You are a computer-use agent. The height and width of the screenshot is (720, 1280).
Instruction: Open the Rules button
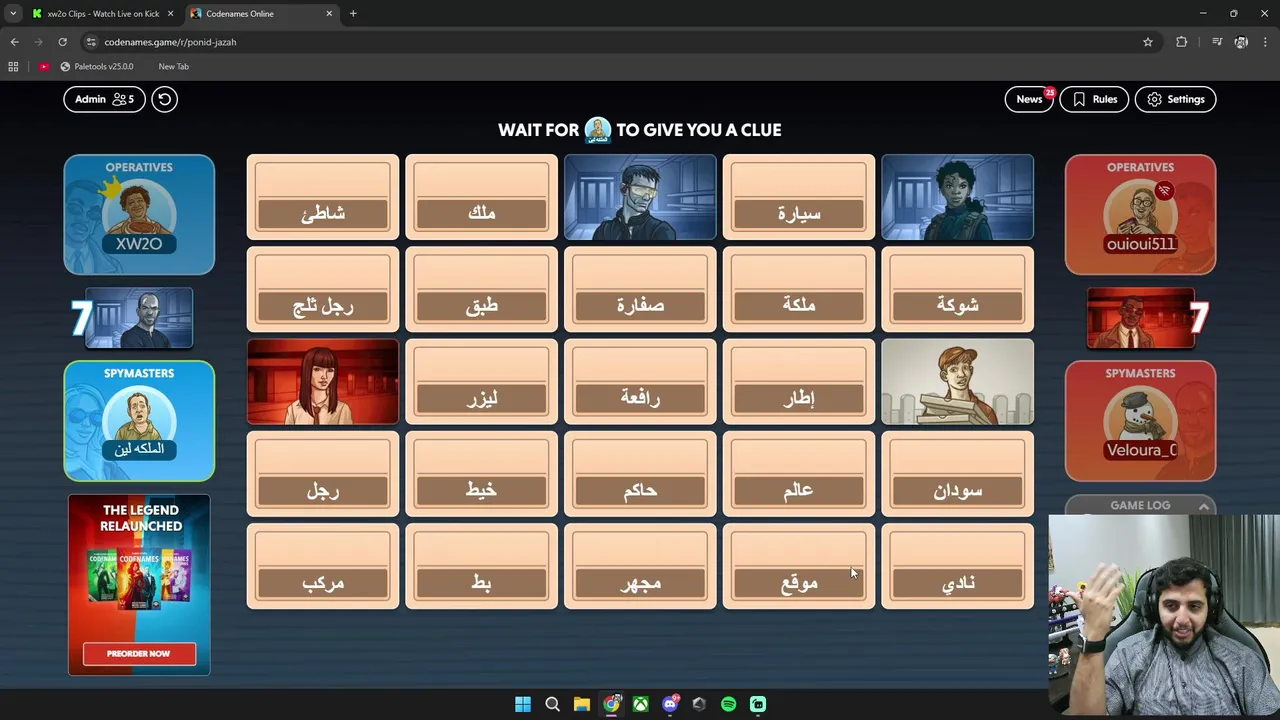(1094, 99)
